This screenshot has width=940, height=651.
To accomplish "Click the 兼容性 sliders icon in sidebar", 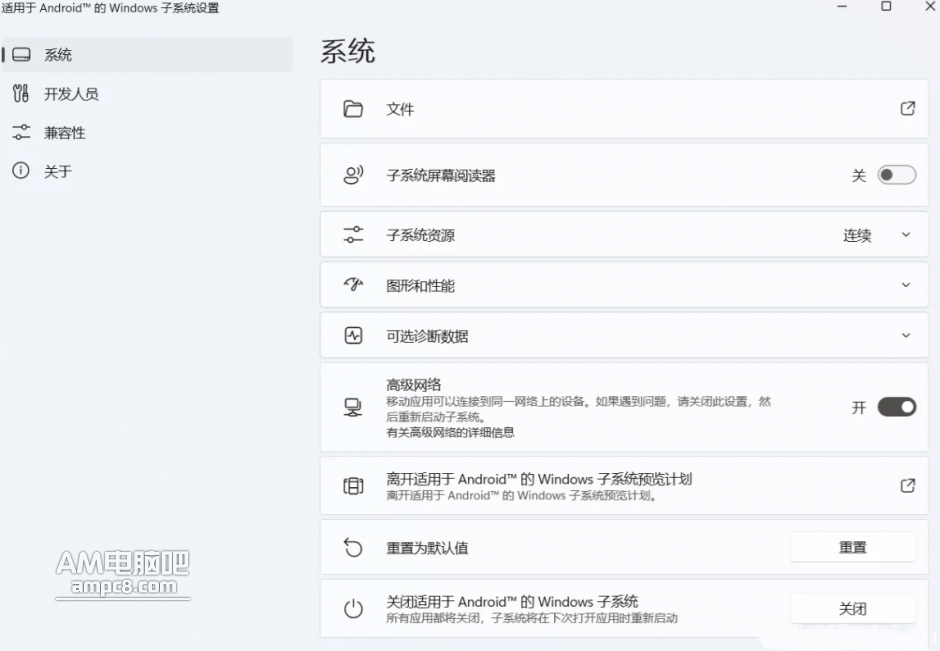I will click(x=21, y=132).
